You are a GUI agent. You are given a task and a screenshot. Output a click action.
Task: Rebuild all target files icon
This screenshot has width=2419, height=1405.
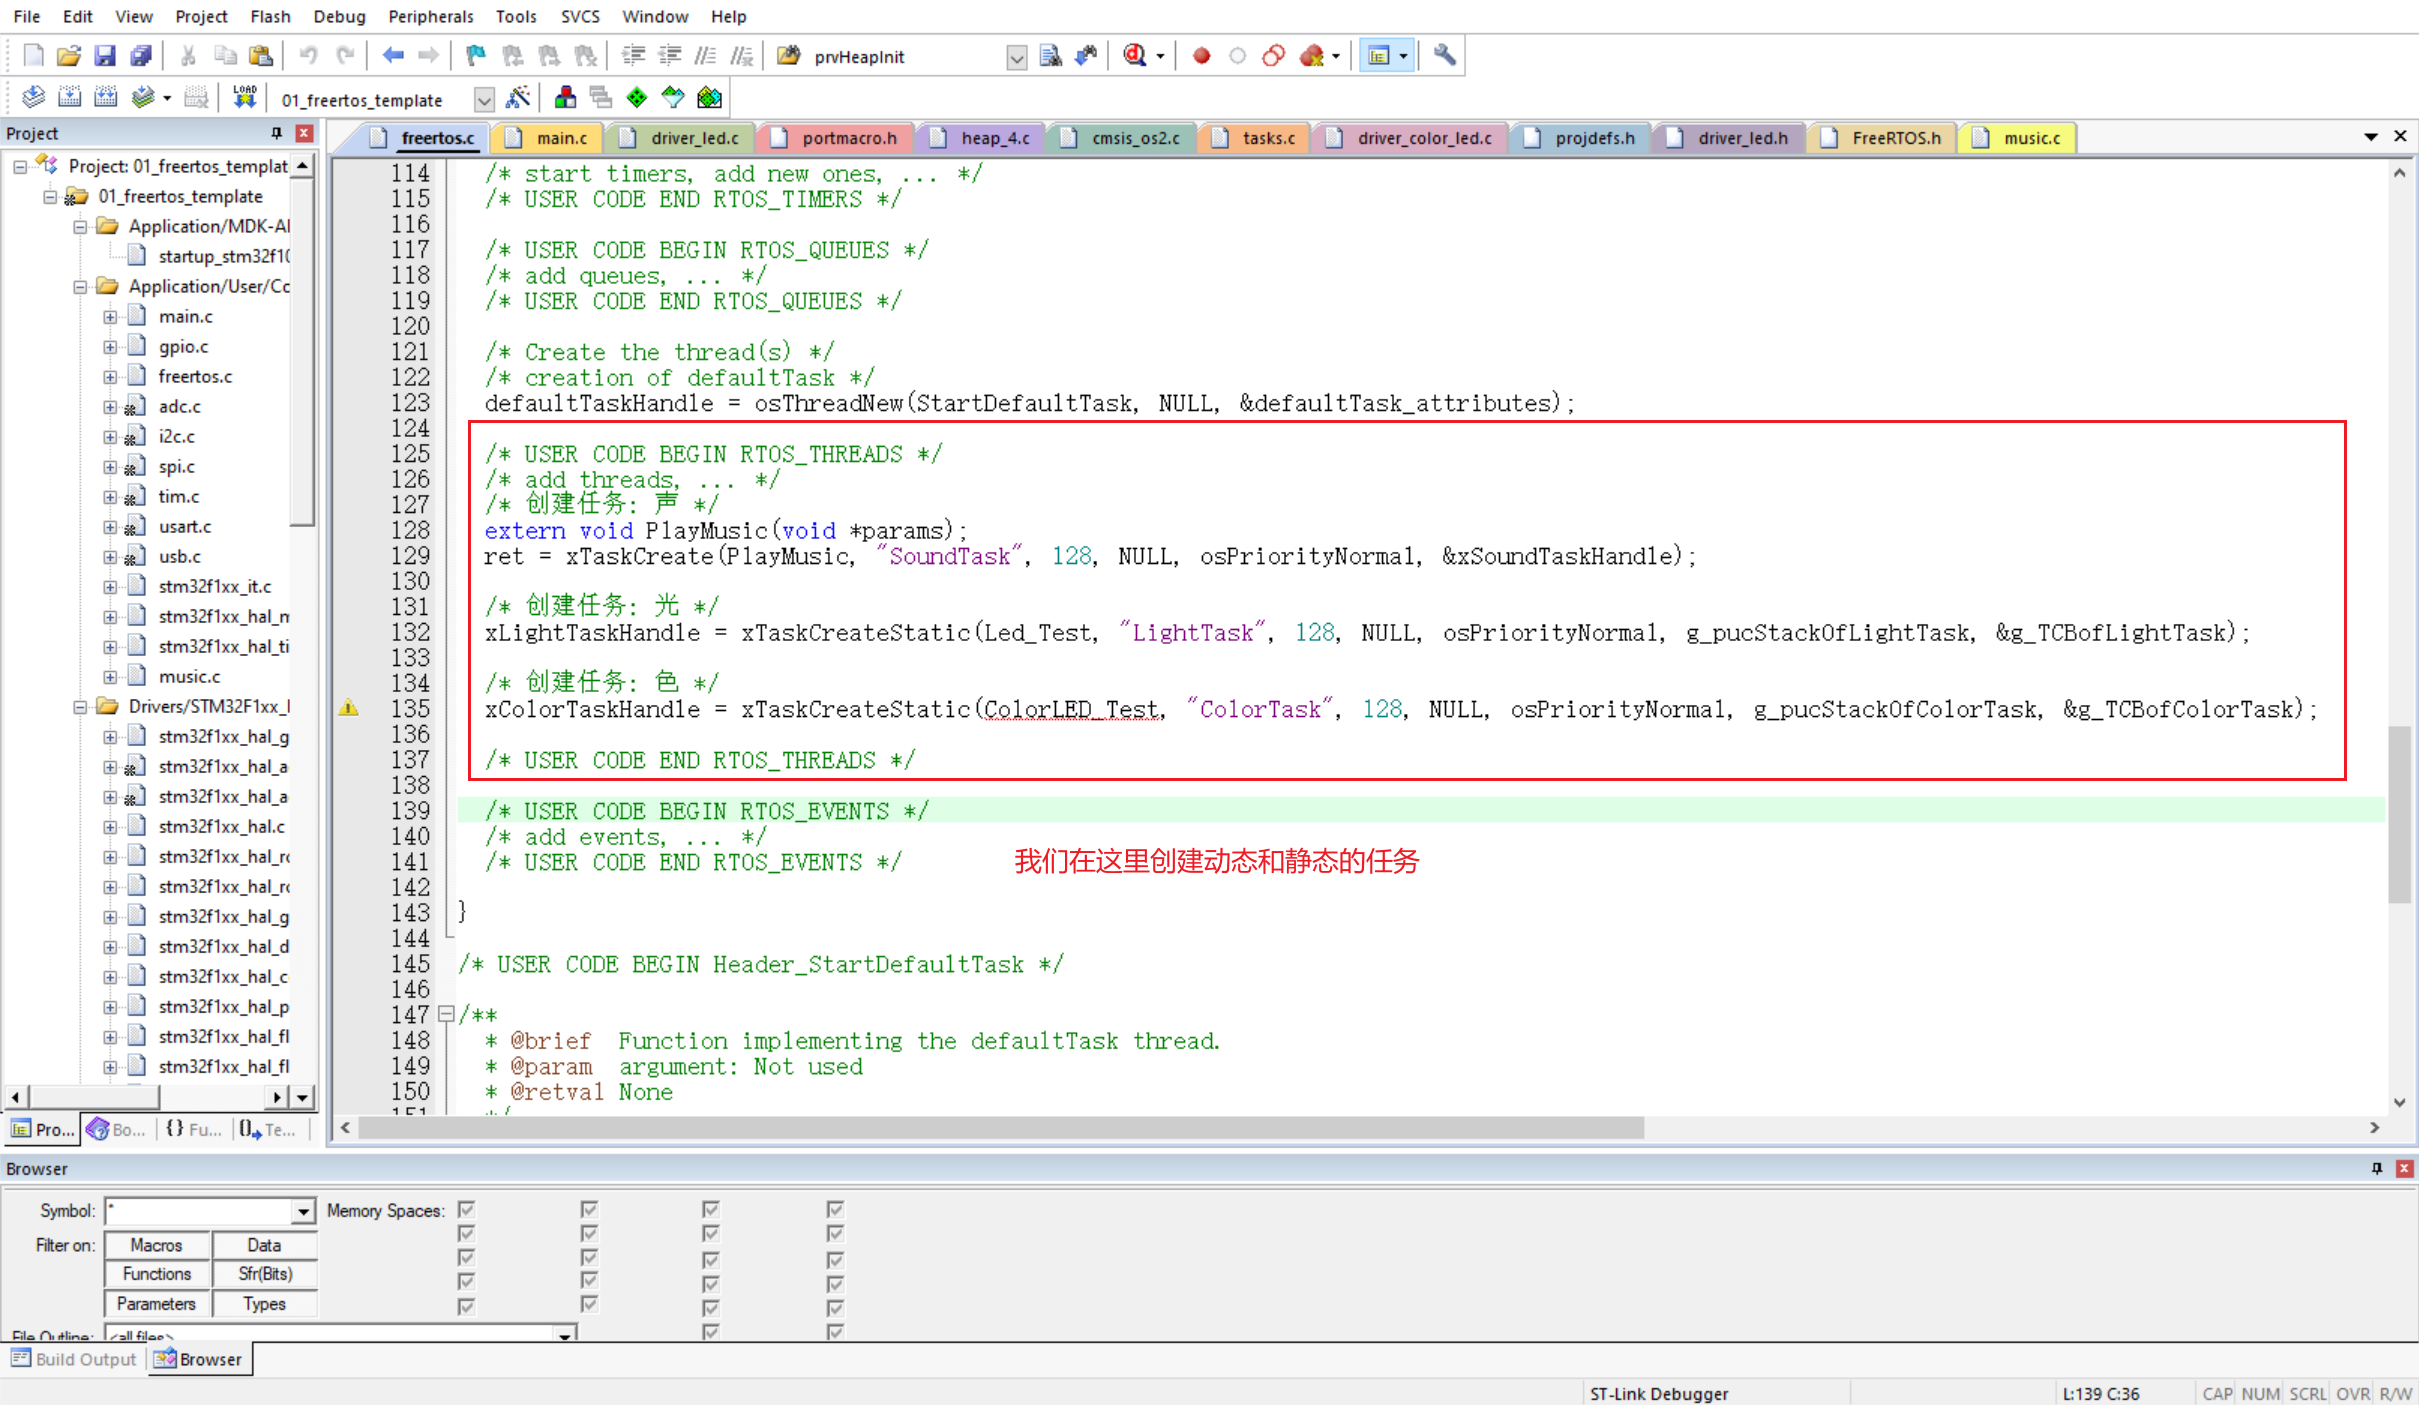(105, 97)
